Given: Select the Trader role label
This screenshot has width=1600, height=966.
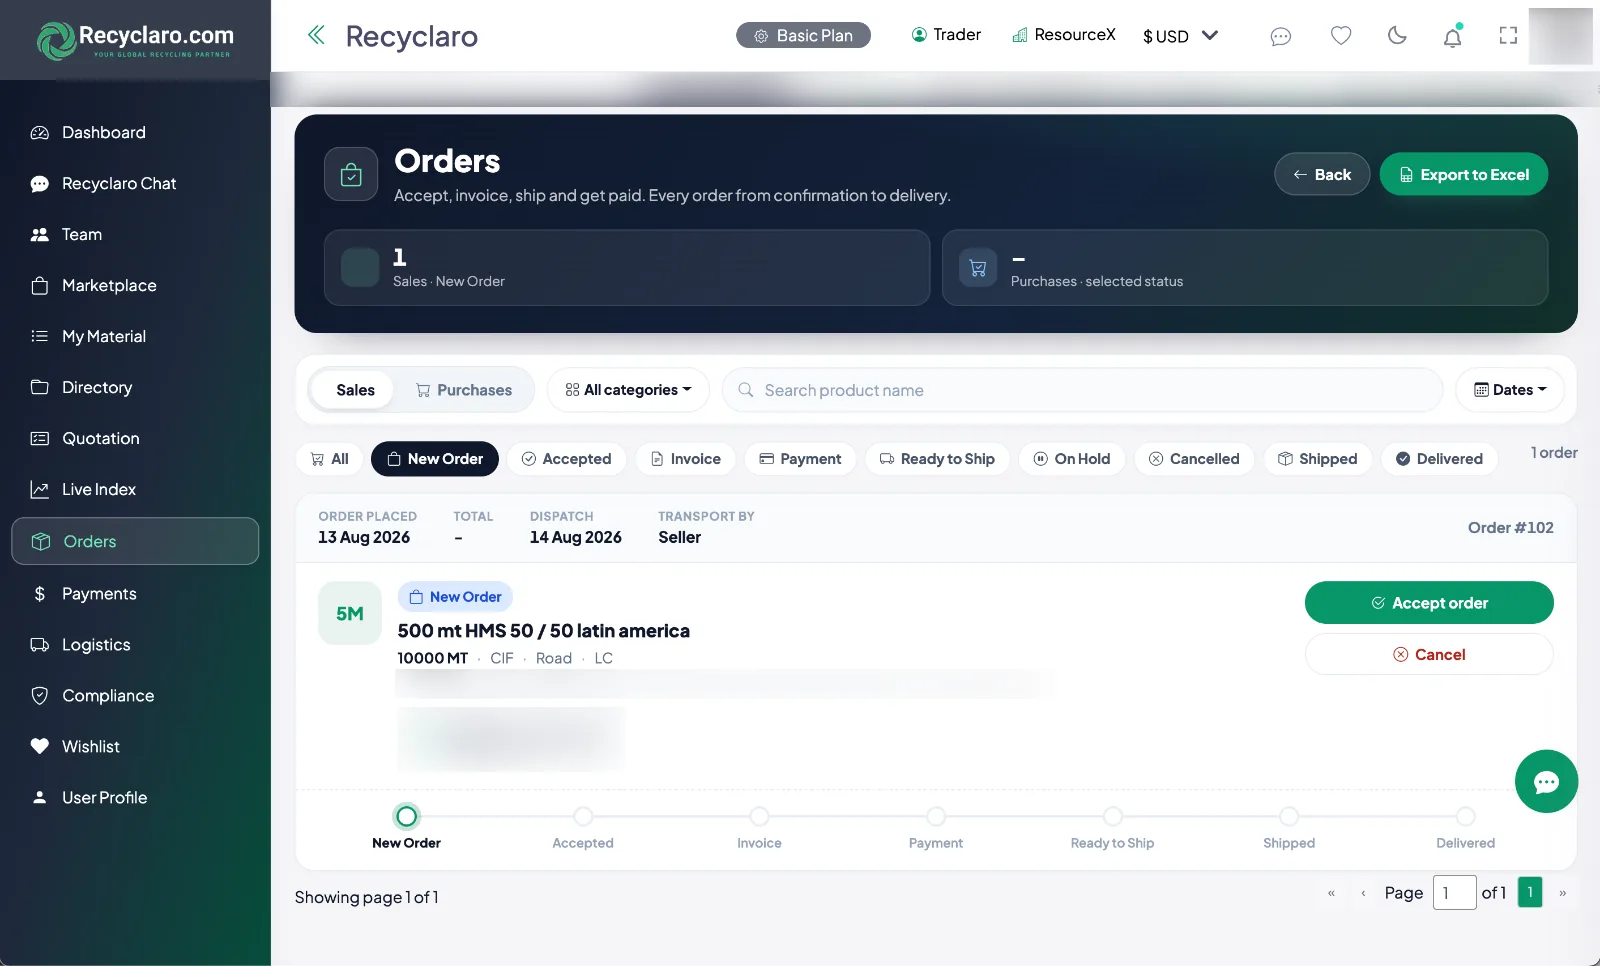Looking at the screenshot, I should click(946, 35).
